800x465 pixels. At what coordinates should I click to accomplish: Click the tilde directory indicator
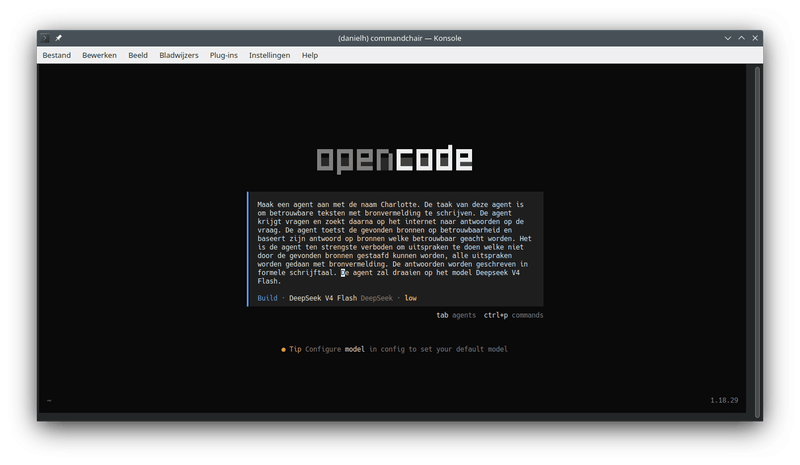pos(49,401)
